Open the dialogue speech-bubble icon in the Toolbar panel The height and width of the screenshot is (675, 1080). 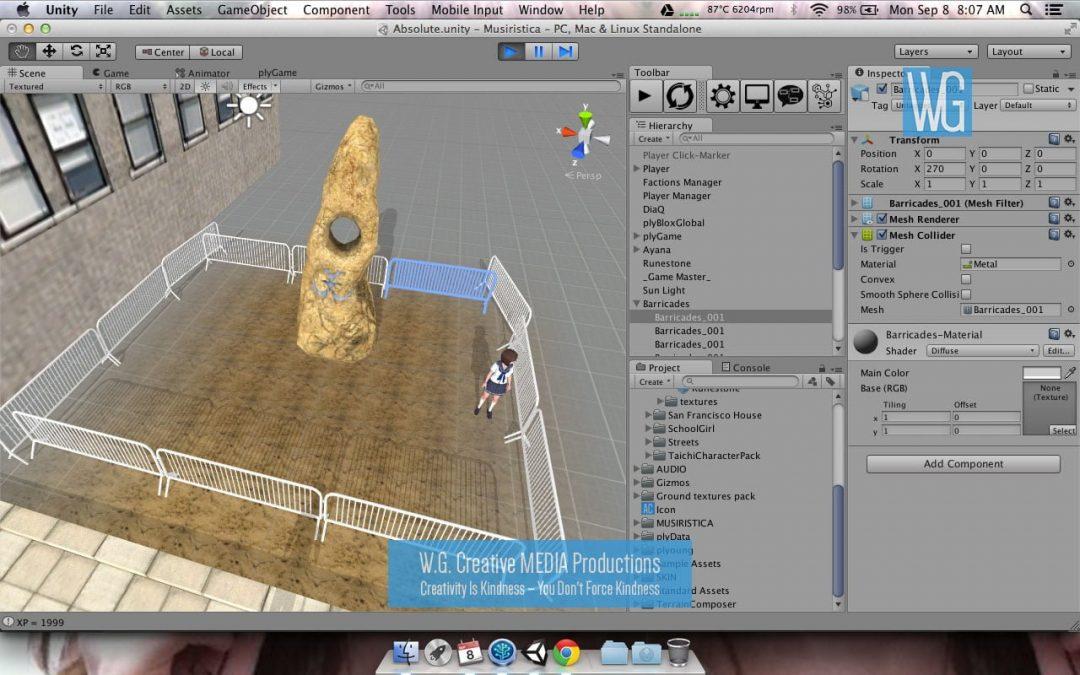click(x=790, y=96)
